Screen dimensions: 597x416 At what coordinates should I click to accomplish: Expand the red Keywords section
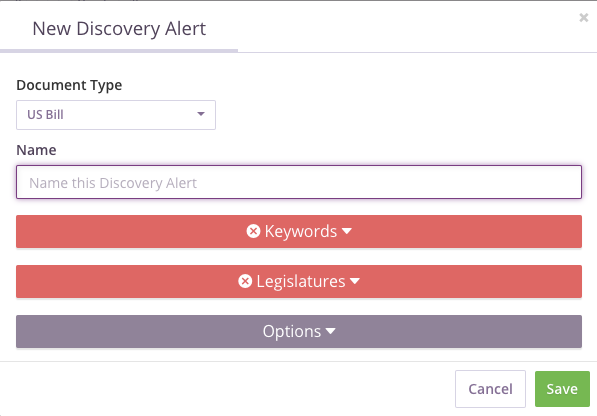pyautogui.click(x=299, y=231)
